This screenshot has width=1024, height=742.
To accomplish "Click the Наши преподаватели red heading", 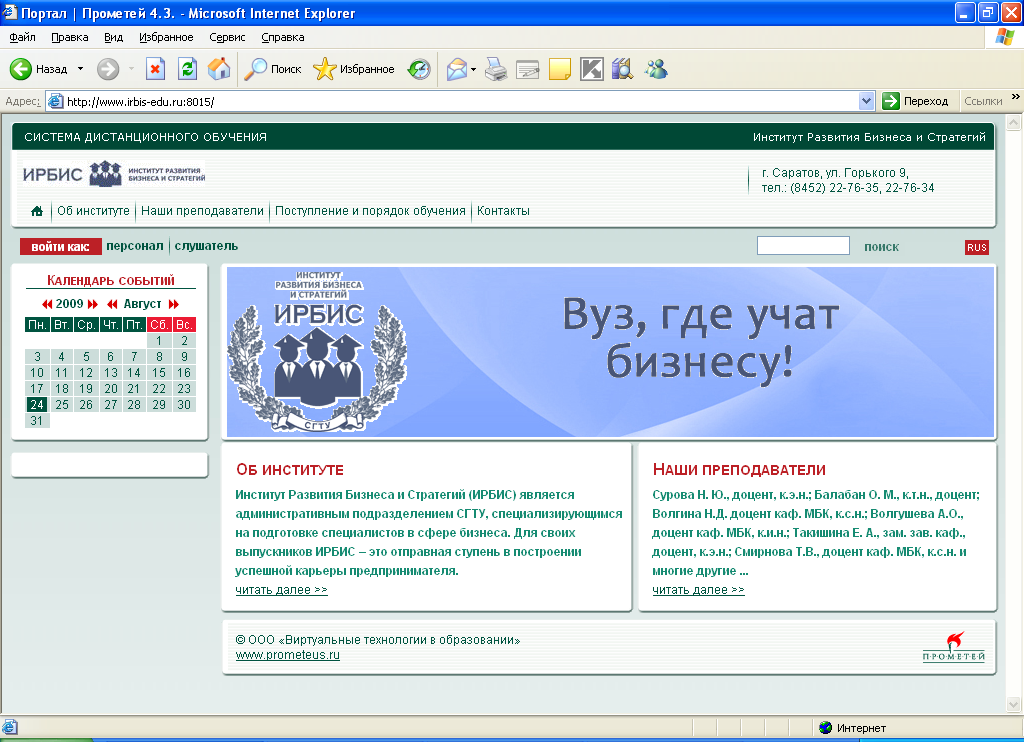I will [739, 470].
